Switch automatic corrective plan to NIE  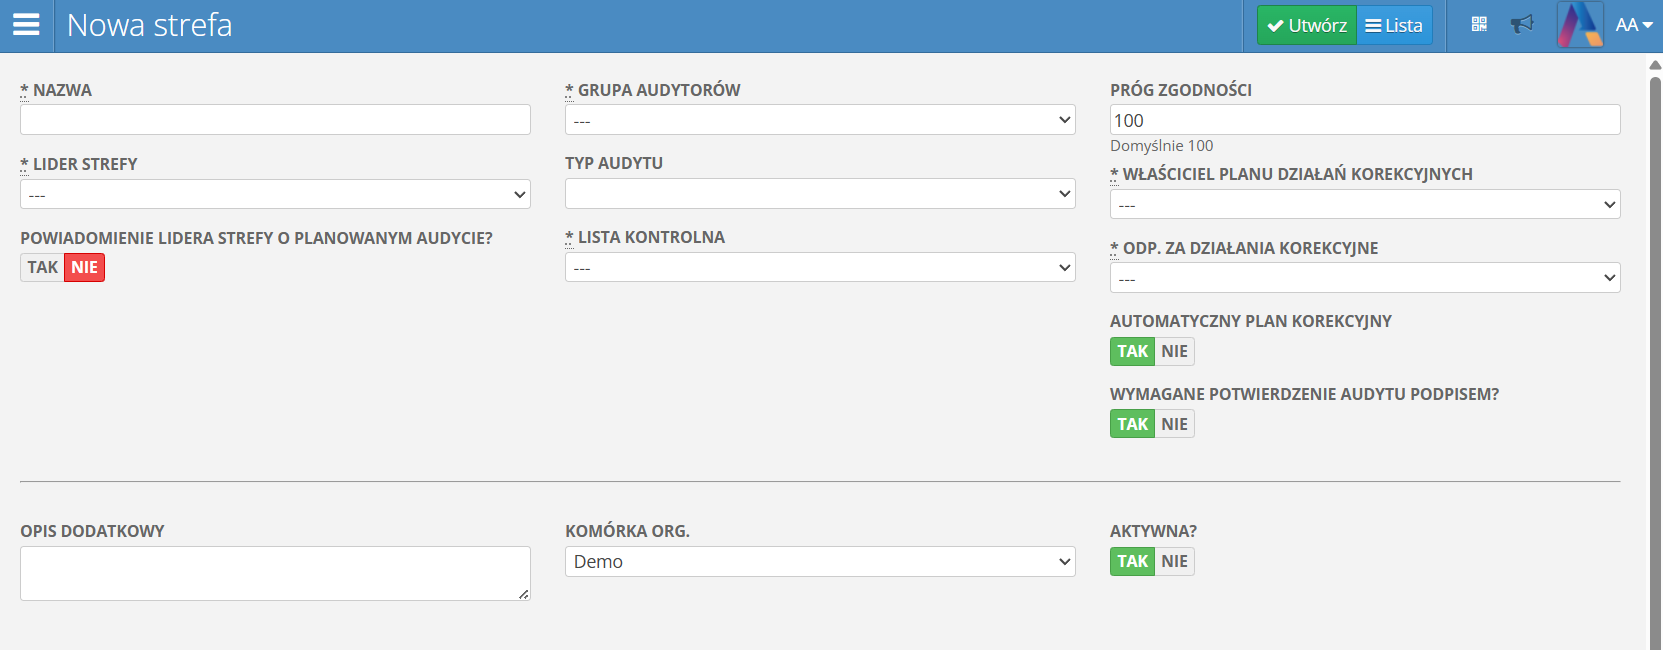coord(1174,352)
